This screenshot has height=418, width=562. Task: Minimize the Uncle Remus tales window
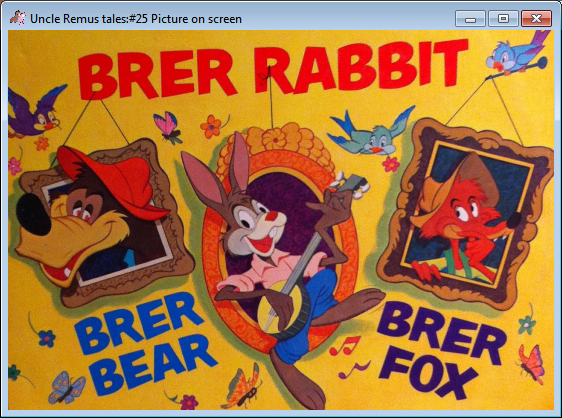[470, 19]
